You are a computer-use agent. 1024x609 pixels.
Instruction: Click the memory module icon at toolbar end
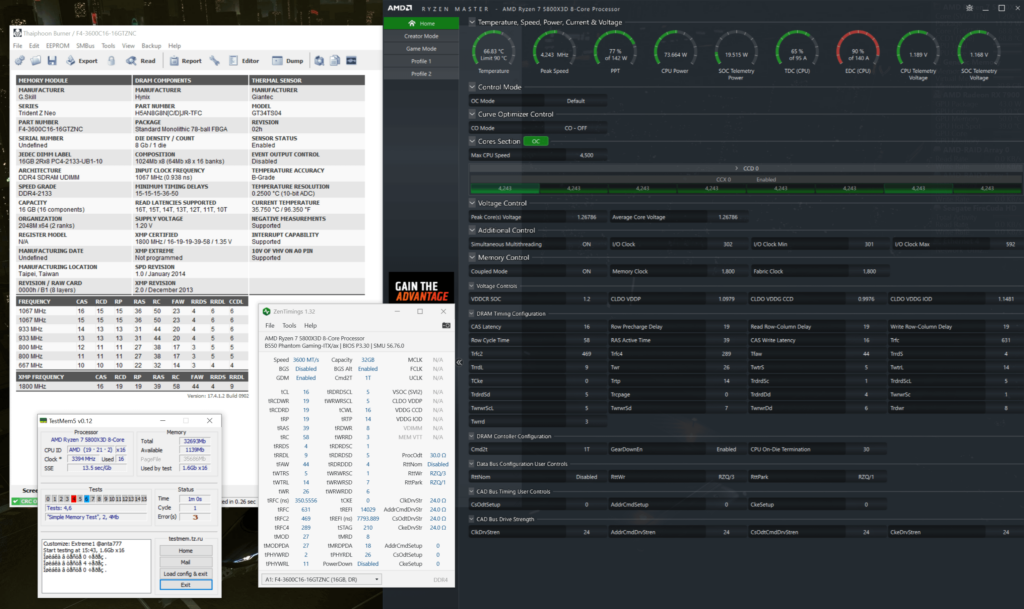[351, 61]
